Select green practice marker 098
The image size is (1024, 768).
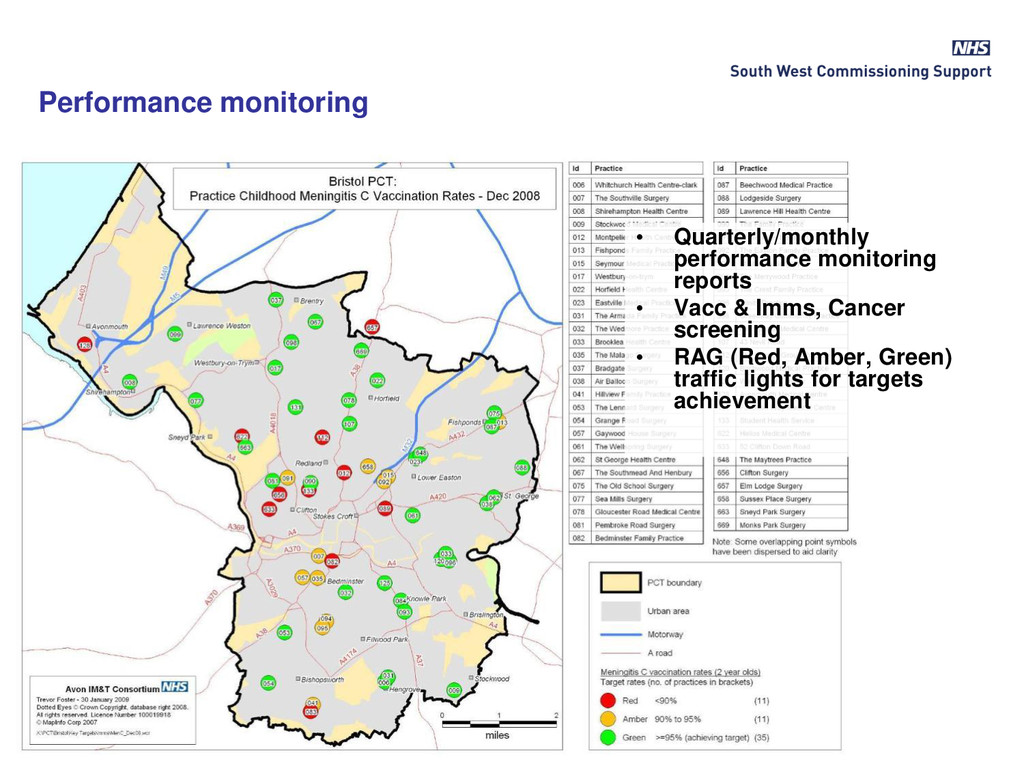[x=292, y=342]
